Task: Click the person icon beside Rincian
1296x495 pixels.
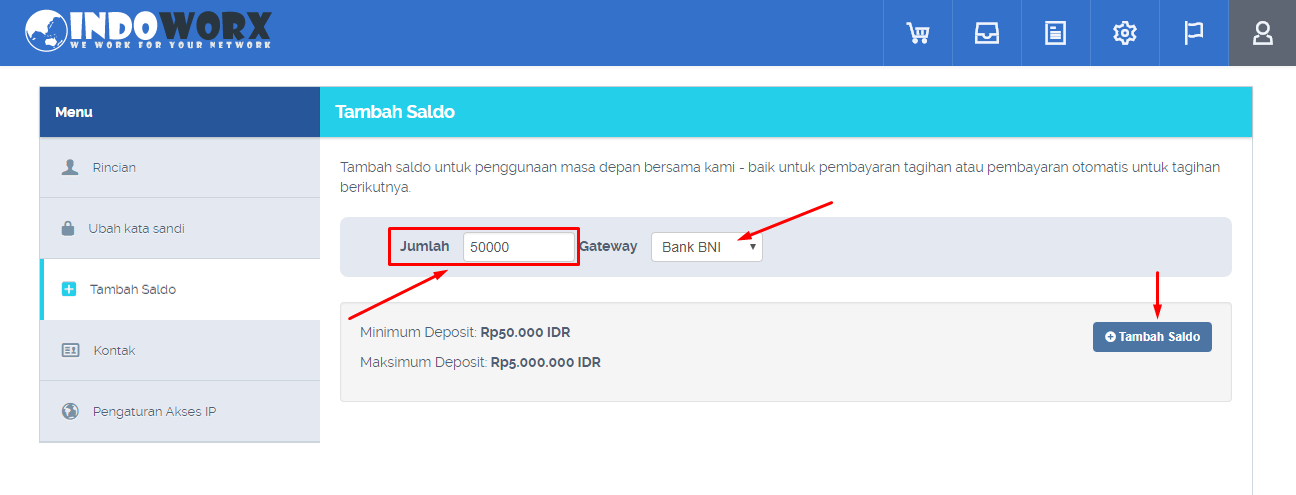Action: [70, 167]
